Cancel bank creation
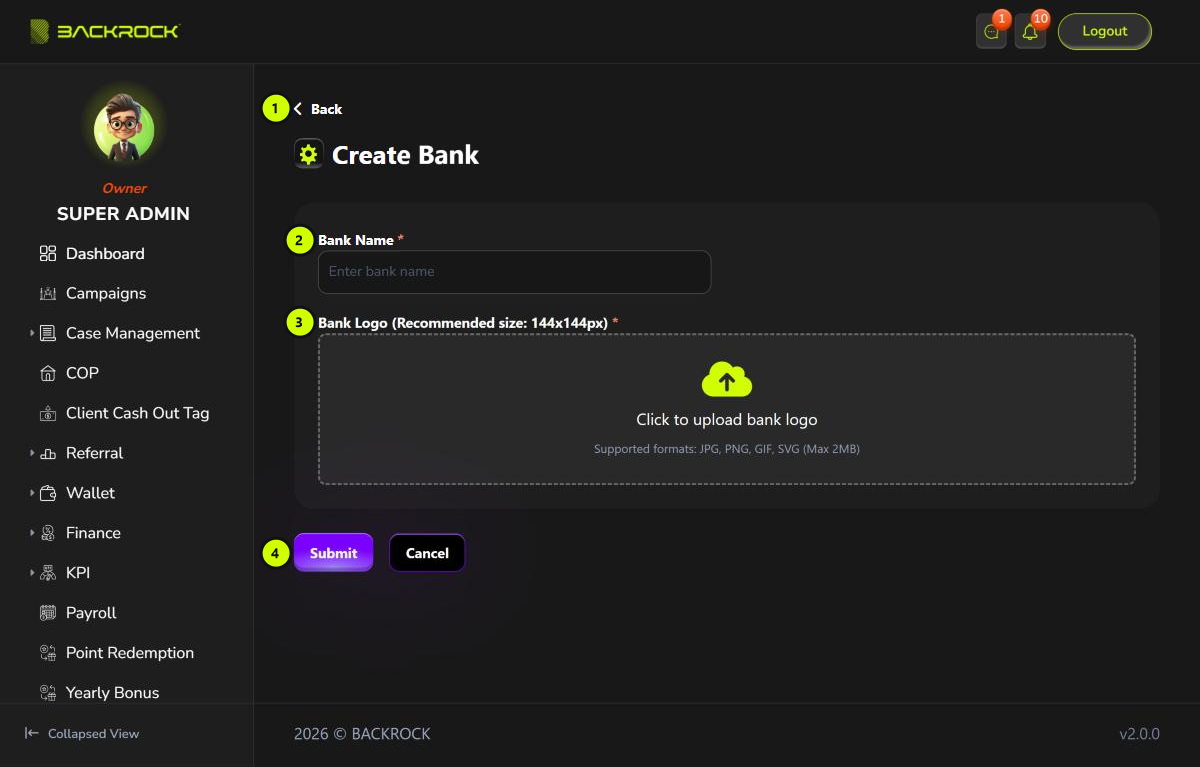This screenshot has height=767, width=1200. tap(427, 553)
